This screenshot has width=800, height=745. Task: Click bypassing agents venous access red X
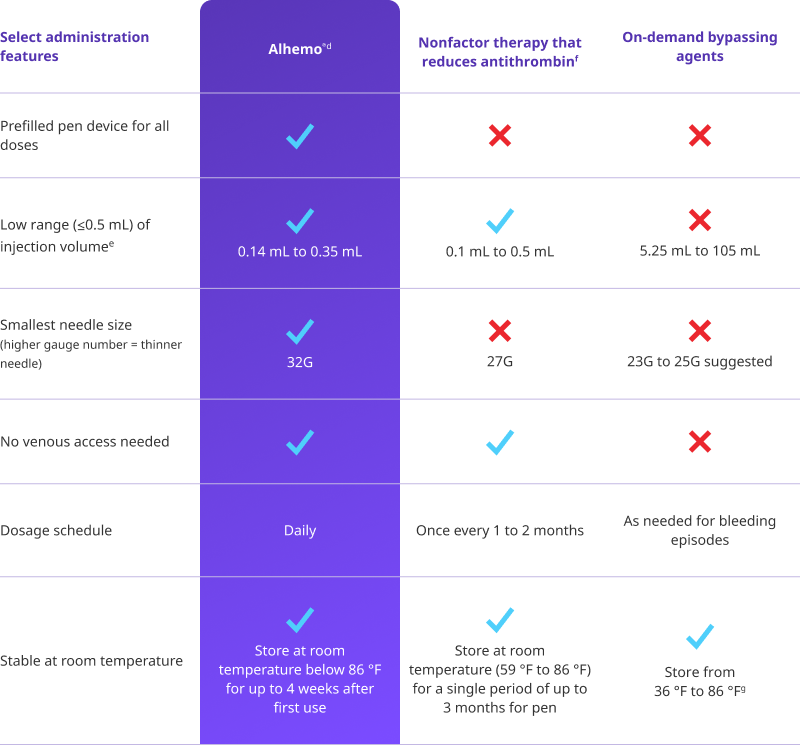click(699, 441)
